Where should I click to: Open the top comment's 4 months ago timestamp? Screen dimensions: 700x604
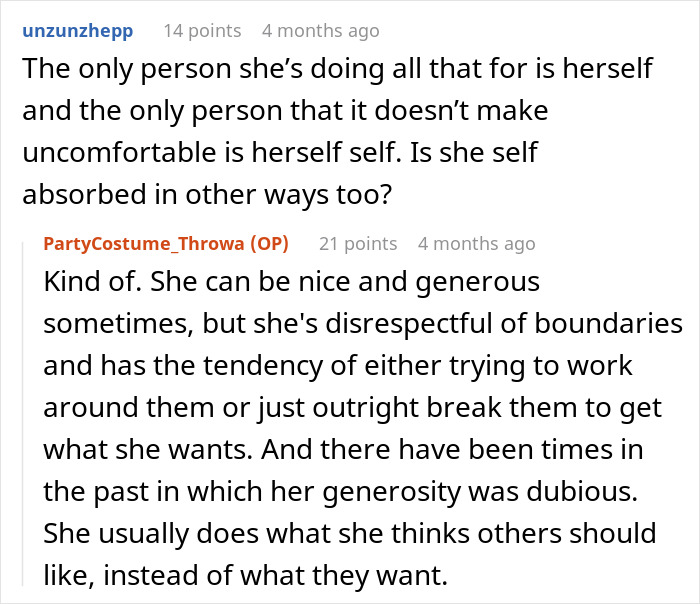click(x=321, y=31)
